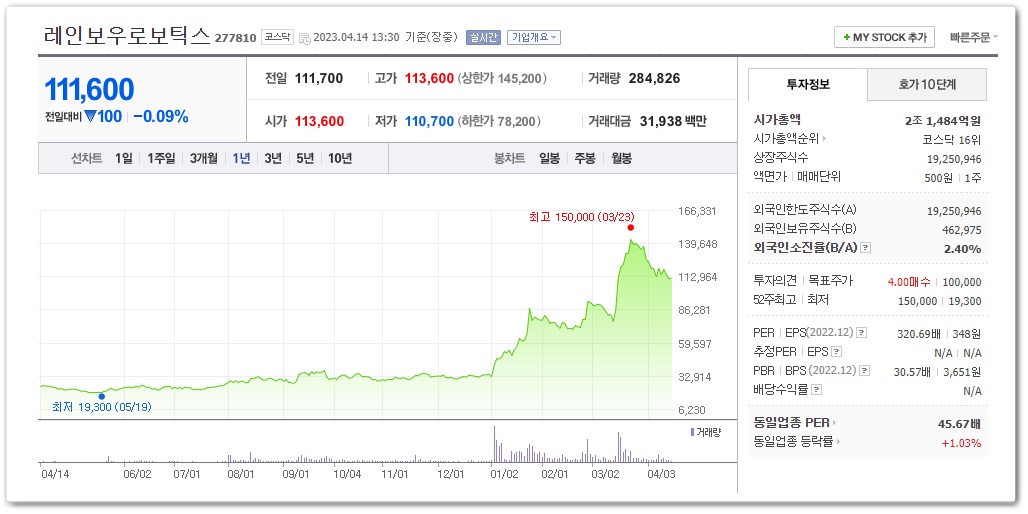Click the help icon next to 외국인소진율(B/A)
Image resolution: width=1028 pixels, height=514 pixels.
pos(866,248)
